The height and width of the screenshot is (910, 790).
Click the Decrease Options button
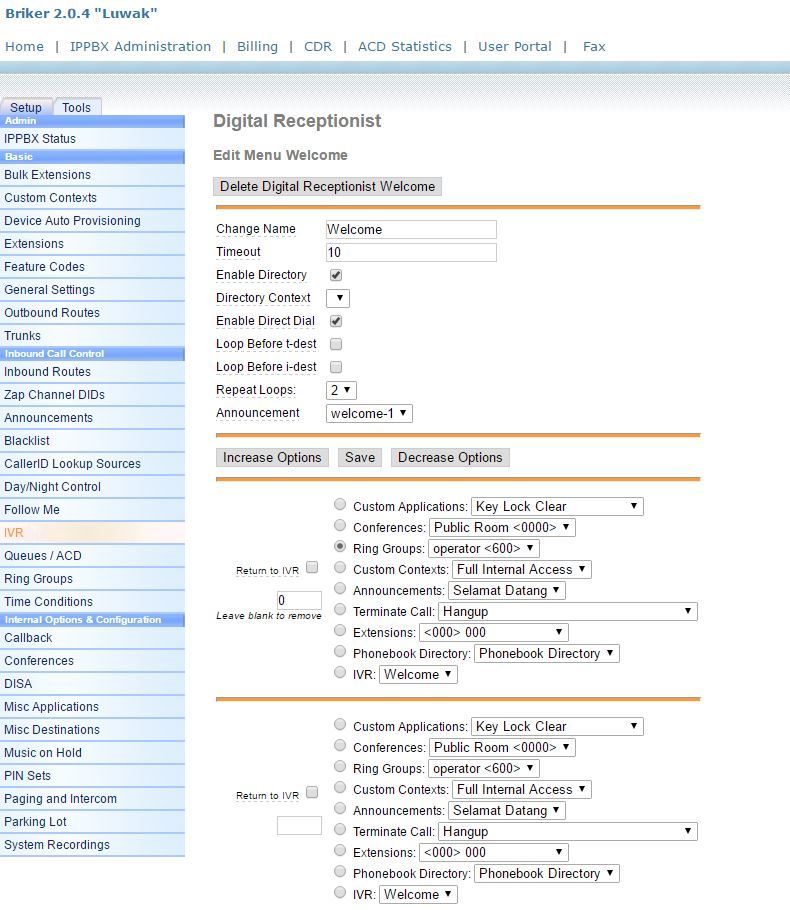450,457
